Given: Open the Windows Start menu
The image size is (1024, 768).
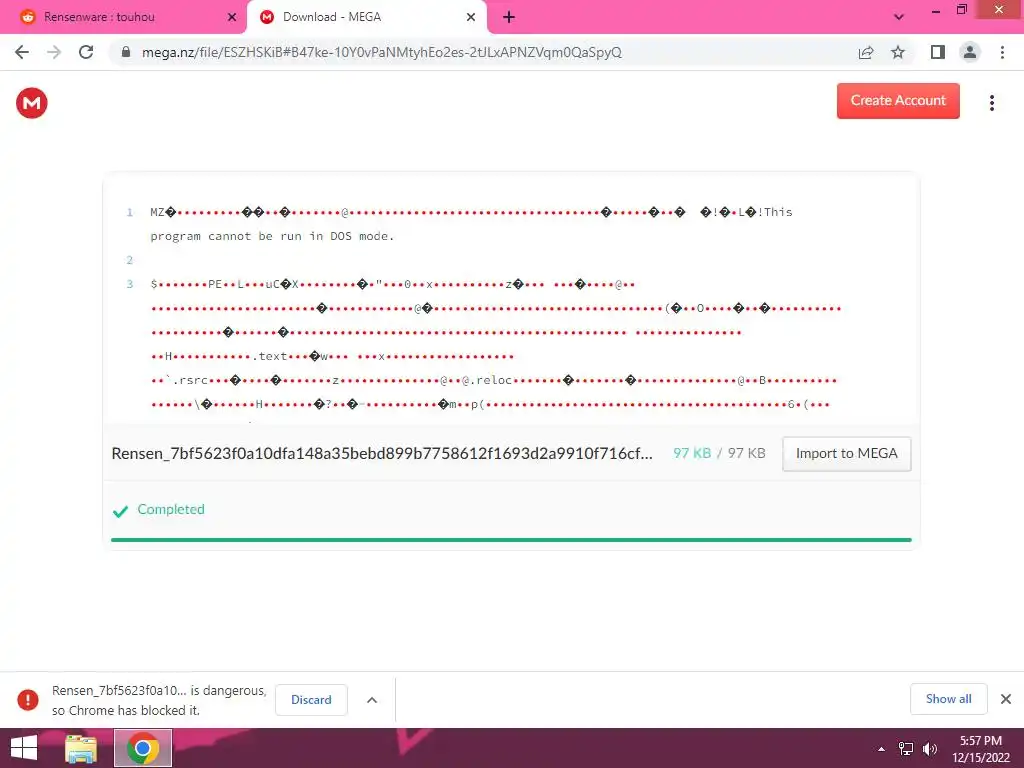Looking at the screenshot, I should 24,748.
